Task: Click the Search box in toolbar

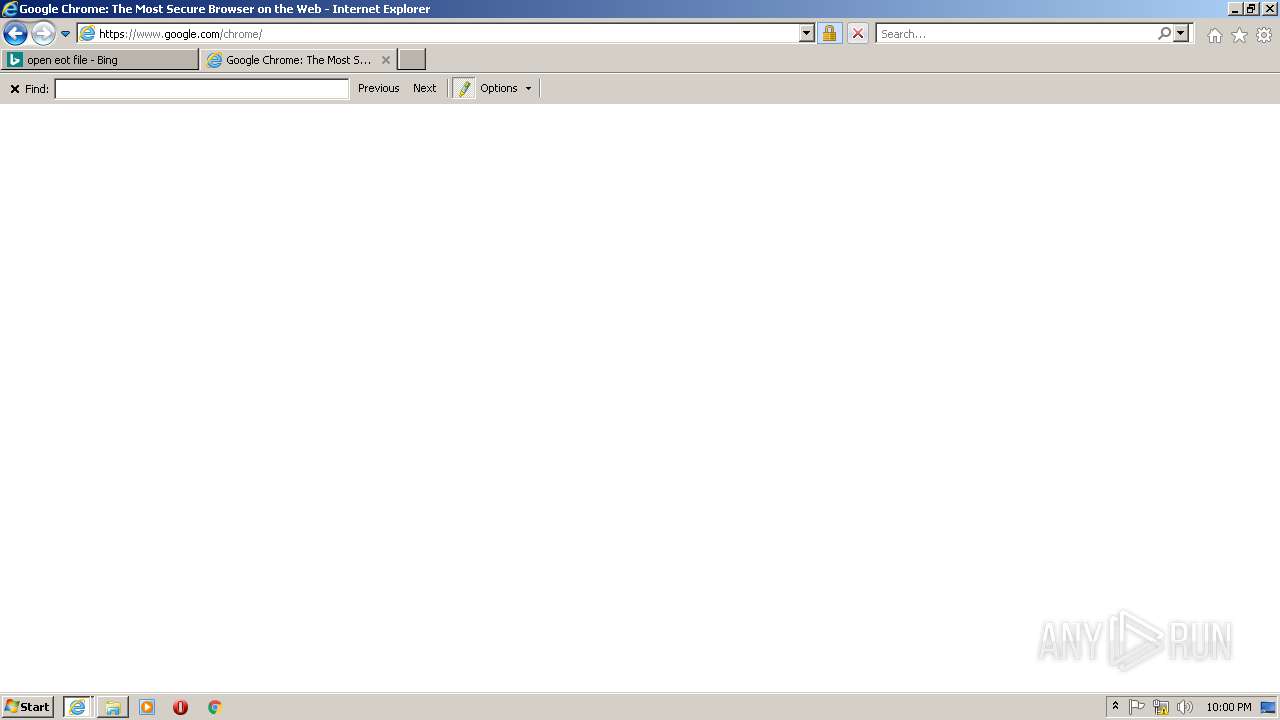Action: coord(1016,34)
